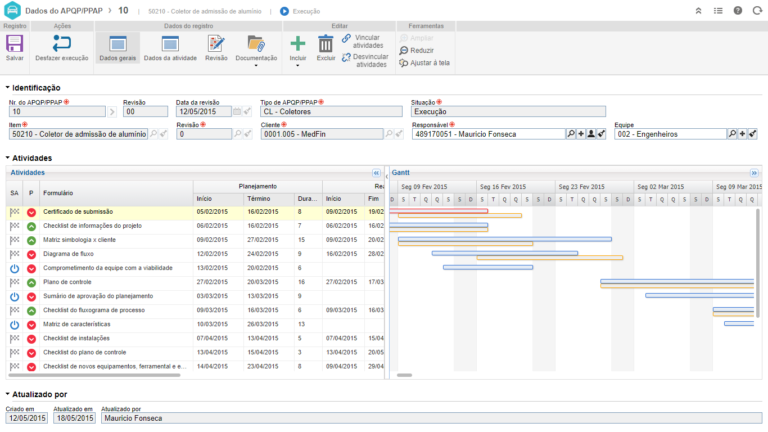Click the Salvar save icon
The height and width of the screenshot is (432, 768).
[15, 44]
